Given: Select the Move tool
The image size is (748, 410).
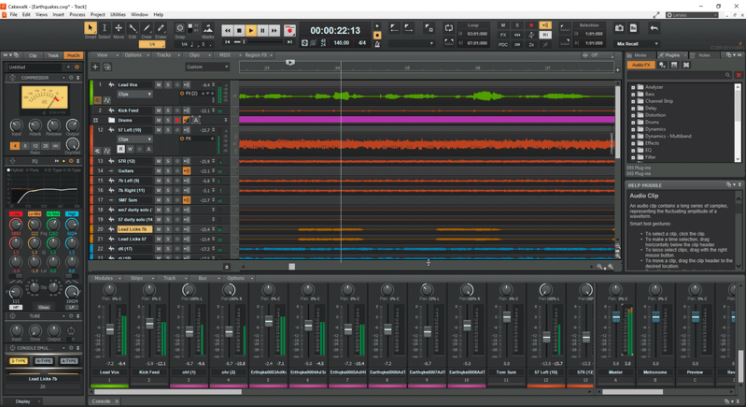Looking at the screenshot, I should click(118, 30).
